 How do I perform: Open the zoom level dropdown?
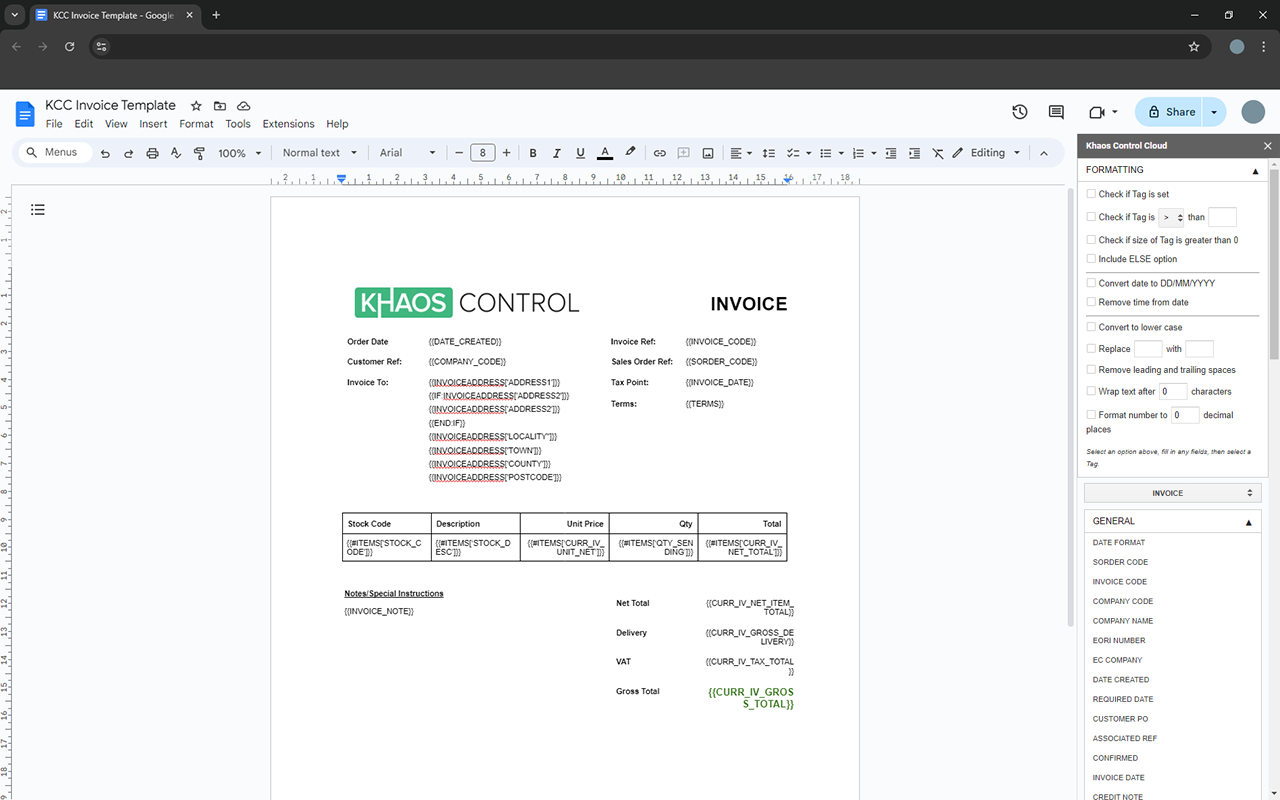click(x=240, y=153)
